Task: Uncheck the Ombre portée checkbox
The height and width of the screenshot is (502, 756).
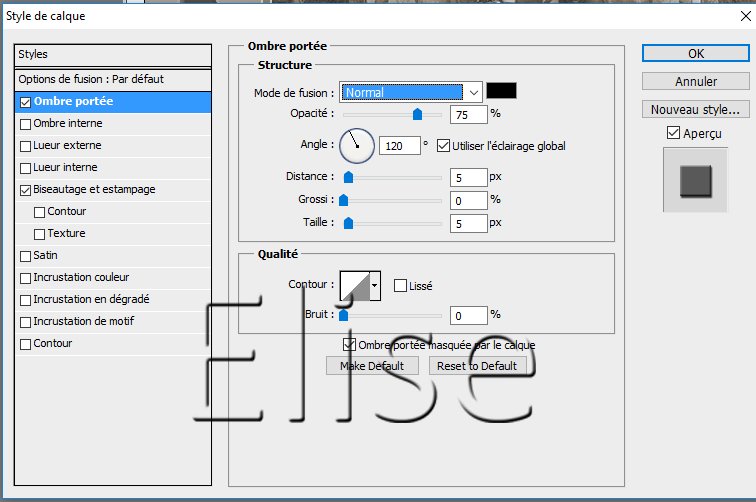Action: [x=25, y=102]
